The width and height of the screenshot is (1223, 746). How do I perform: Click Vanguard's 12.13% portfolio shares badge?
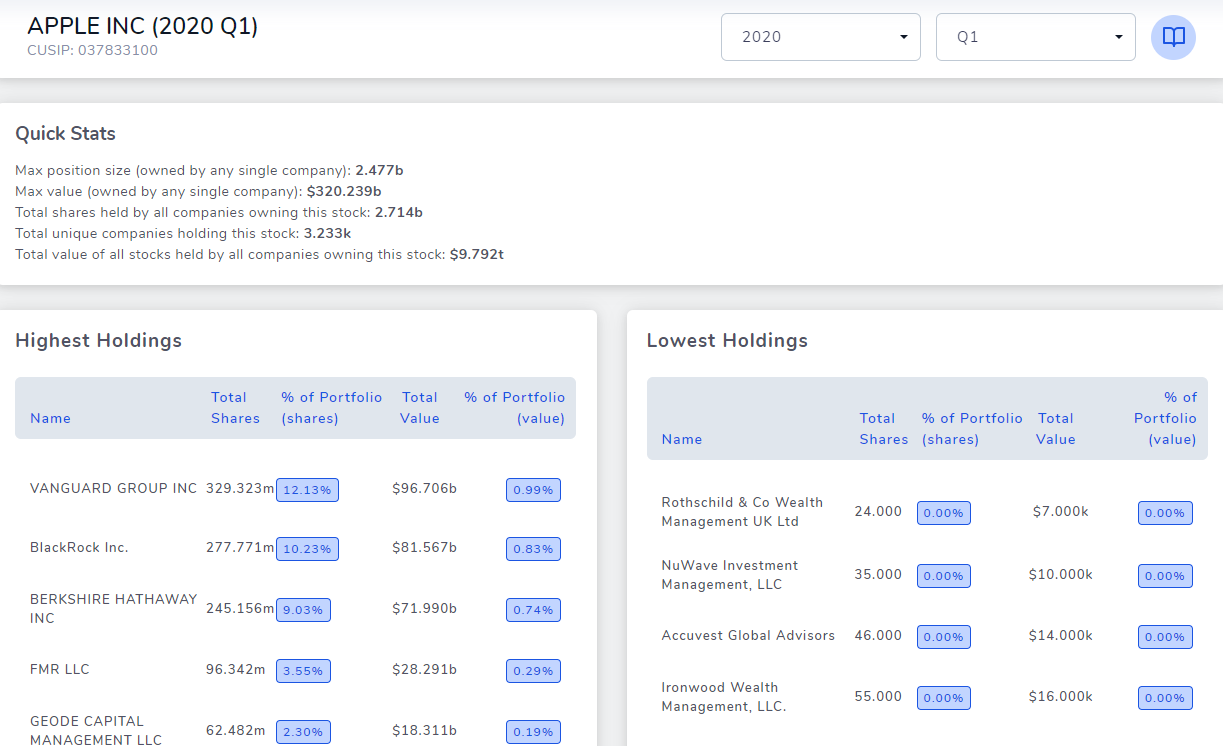click(x=307, y=490)
